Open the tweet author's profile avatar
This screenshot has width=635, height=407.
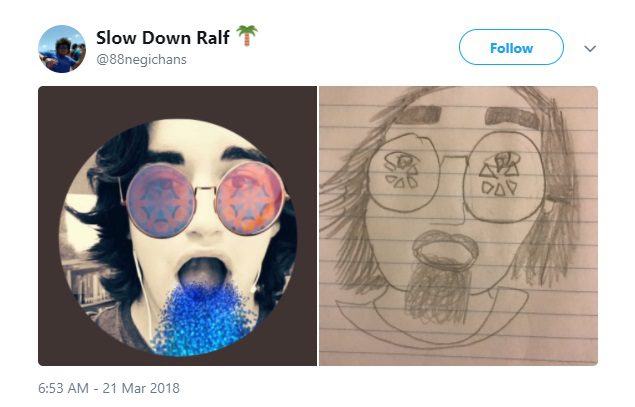click(x=62, y=49)
